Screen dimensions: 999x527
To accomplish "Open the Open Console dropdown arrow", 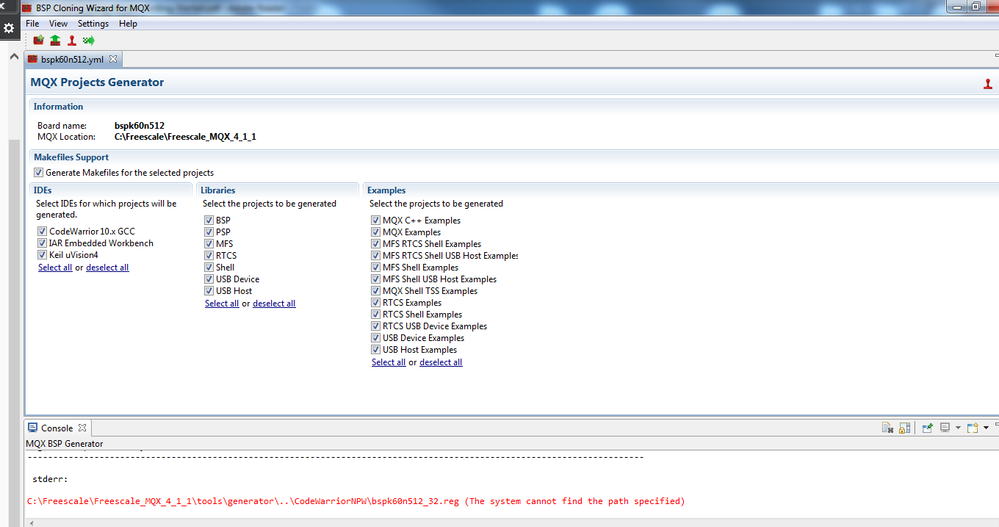I will (986, 428).
